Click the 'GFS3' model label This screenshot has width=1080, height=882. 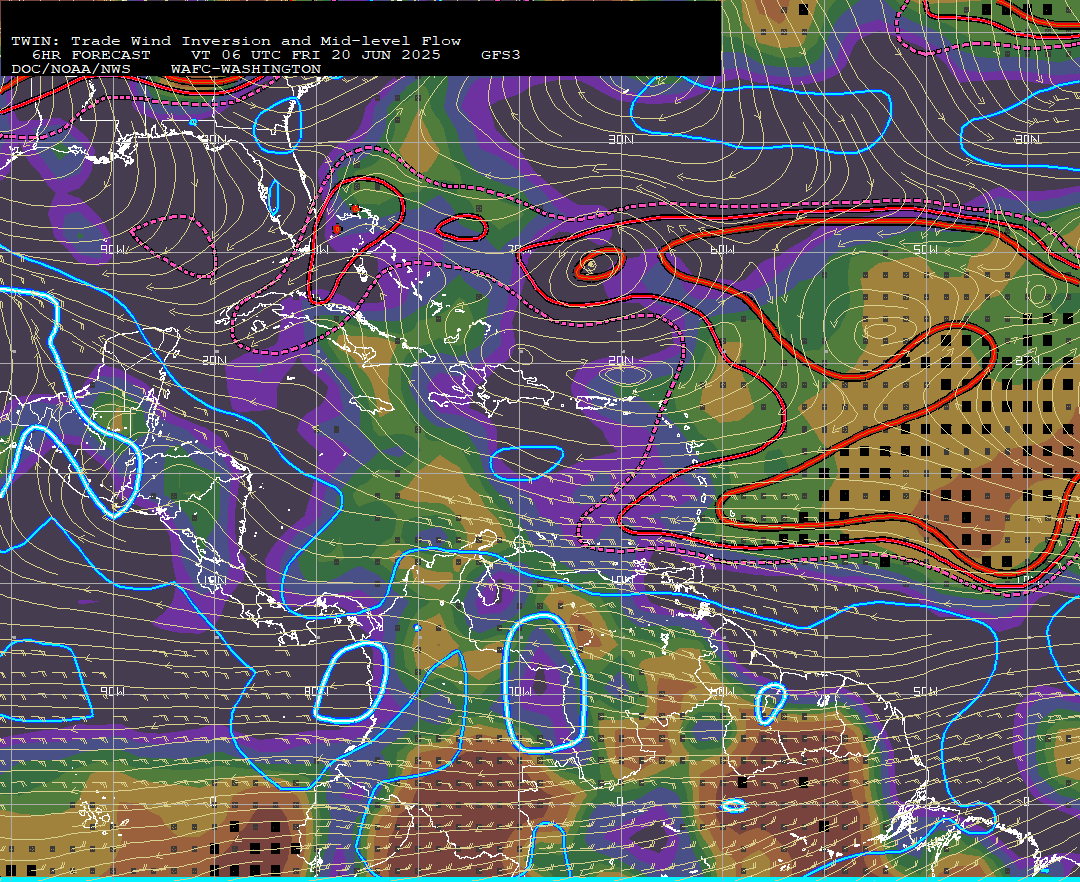(501, 54)
